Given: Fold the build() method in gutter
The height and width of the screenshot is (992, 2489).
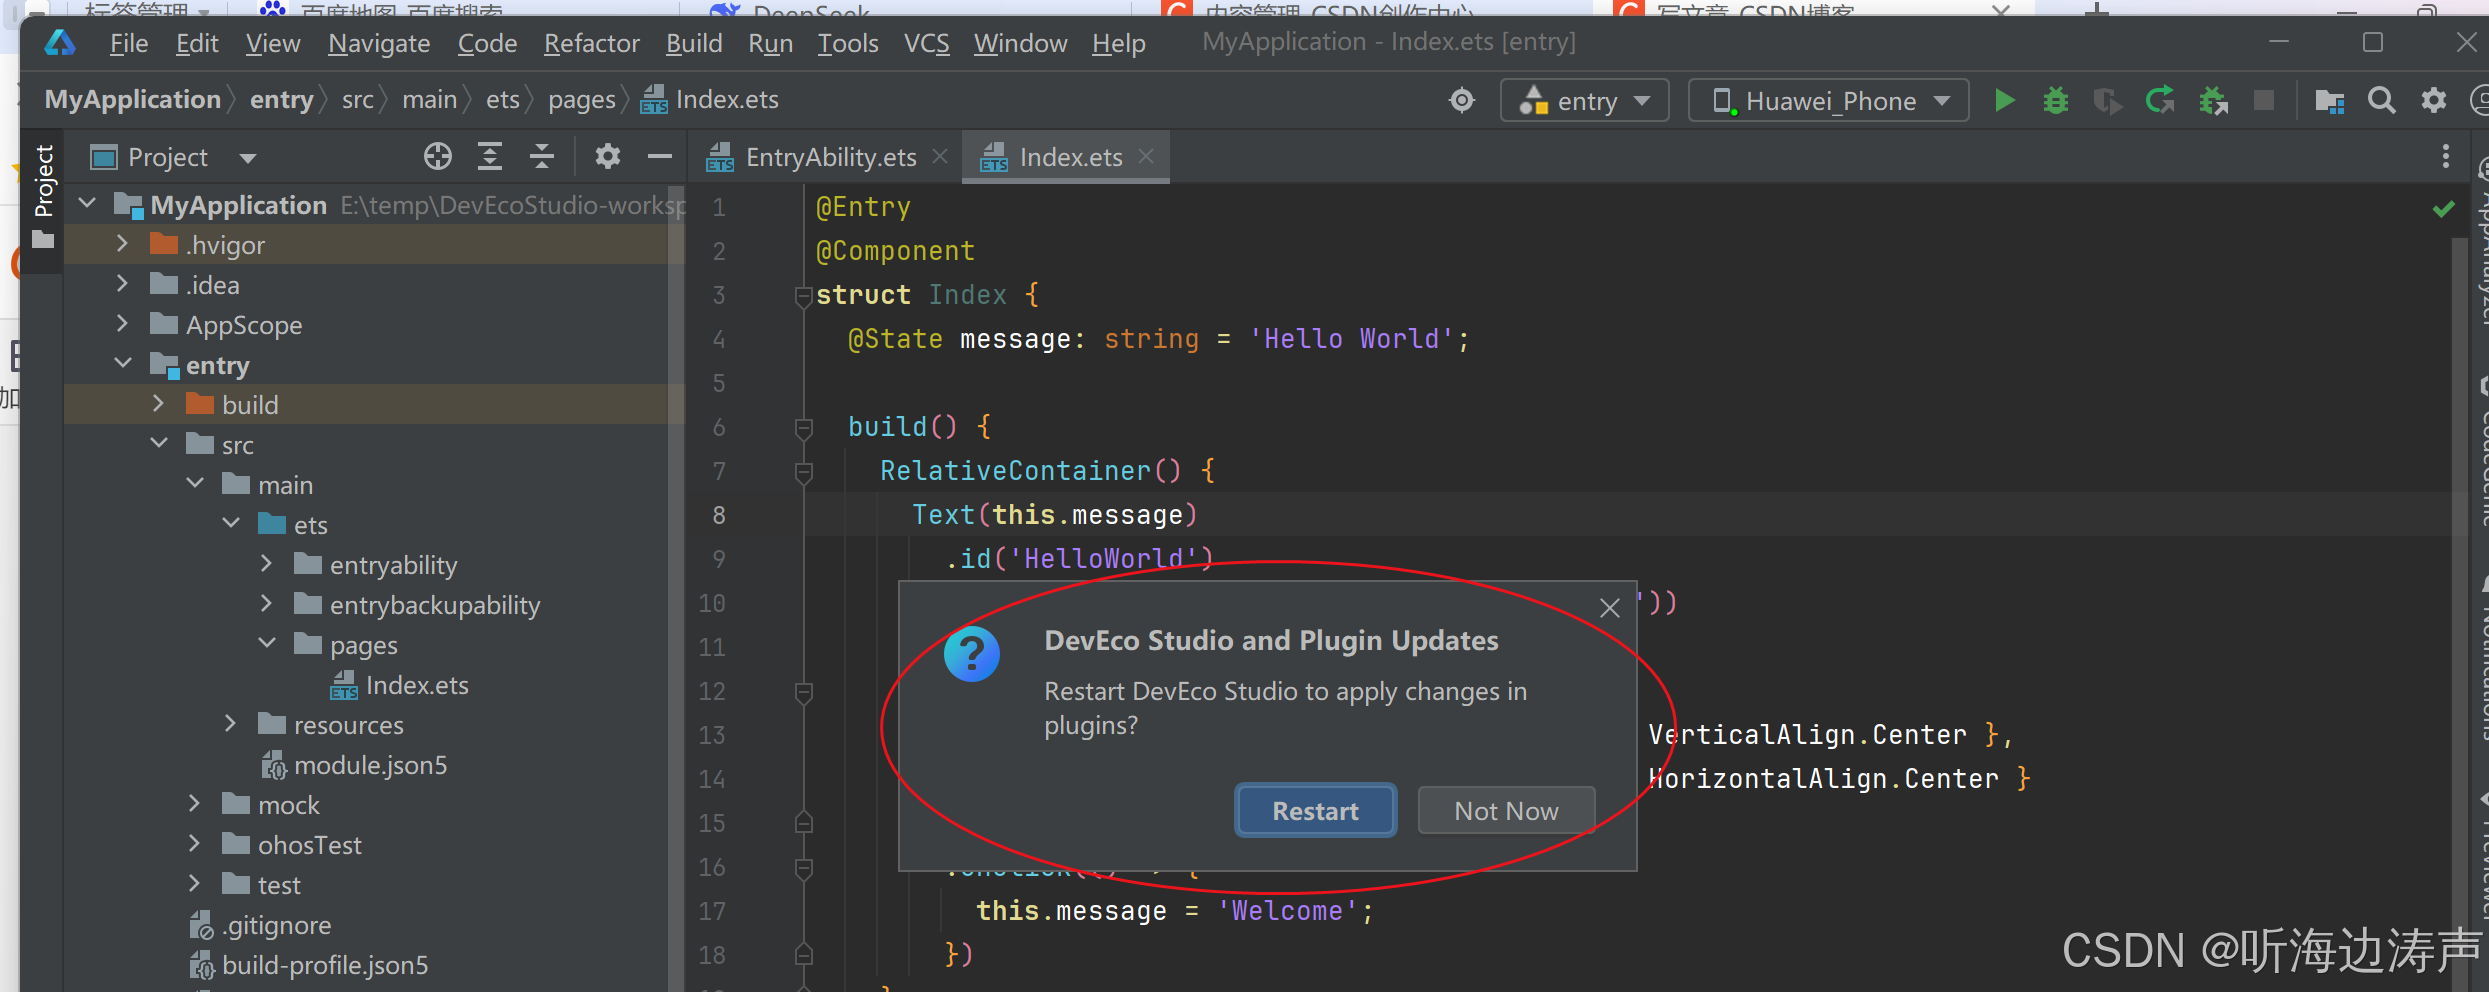Looking at the screenshot, I should tap(803, 427).
